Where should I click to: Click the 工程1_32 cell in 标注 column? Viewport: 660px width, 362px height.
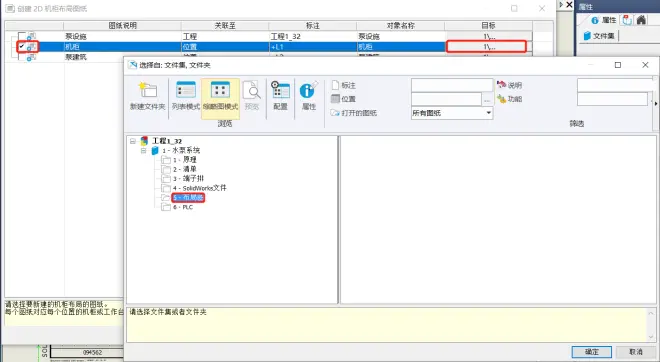[x=312, y=37]
